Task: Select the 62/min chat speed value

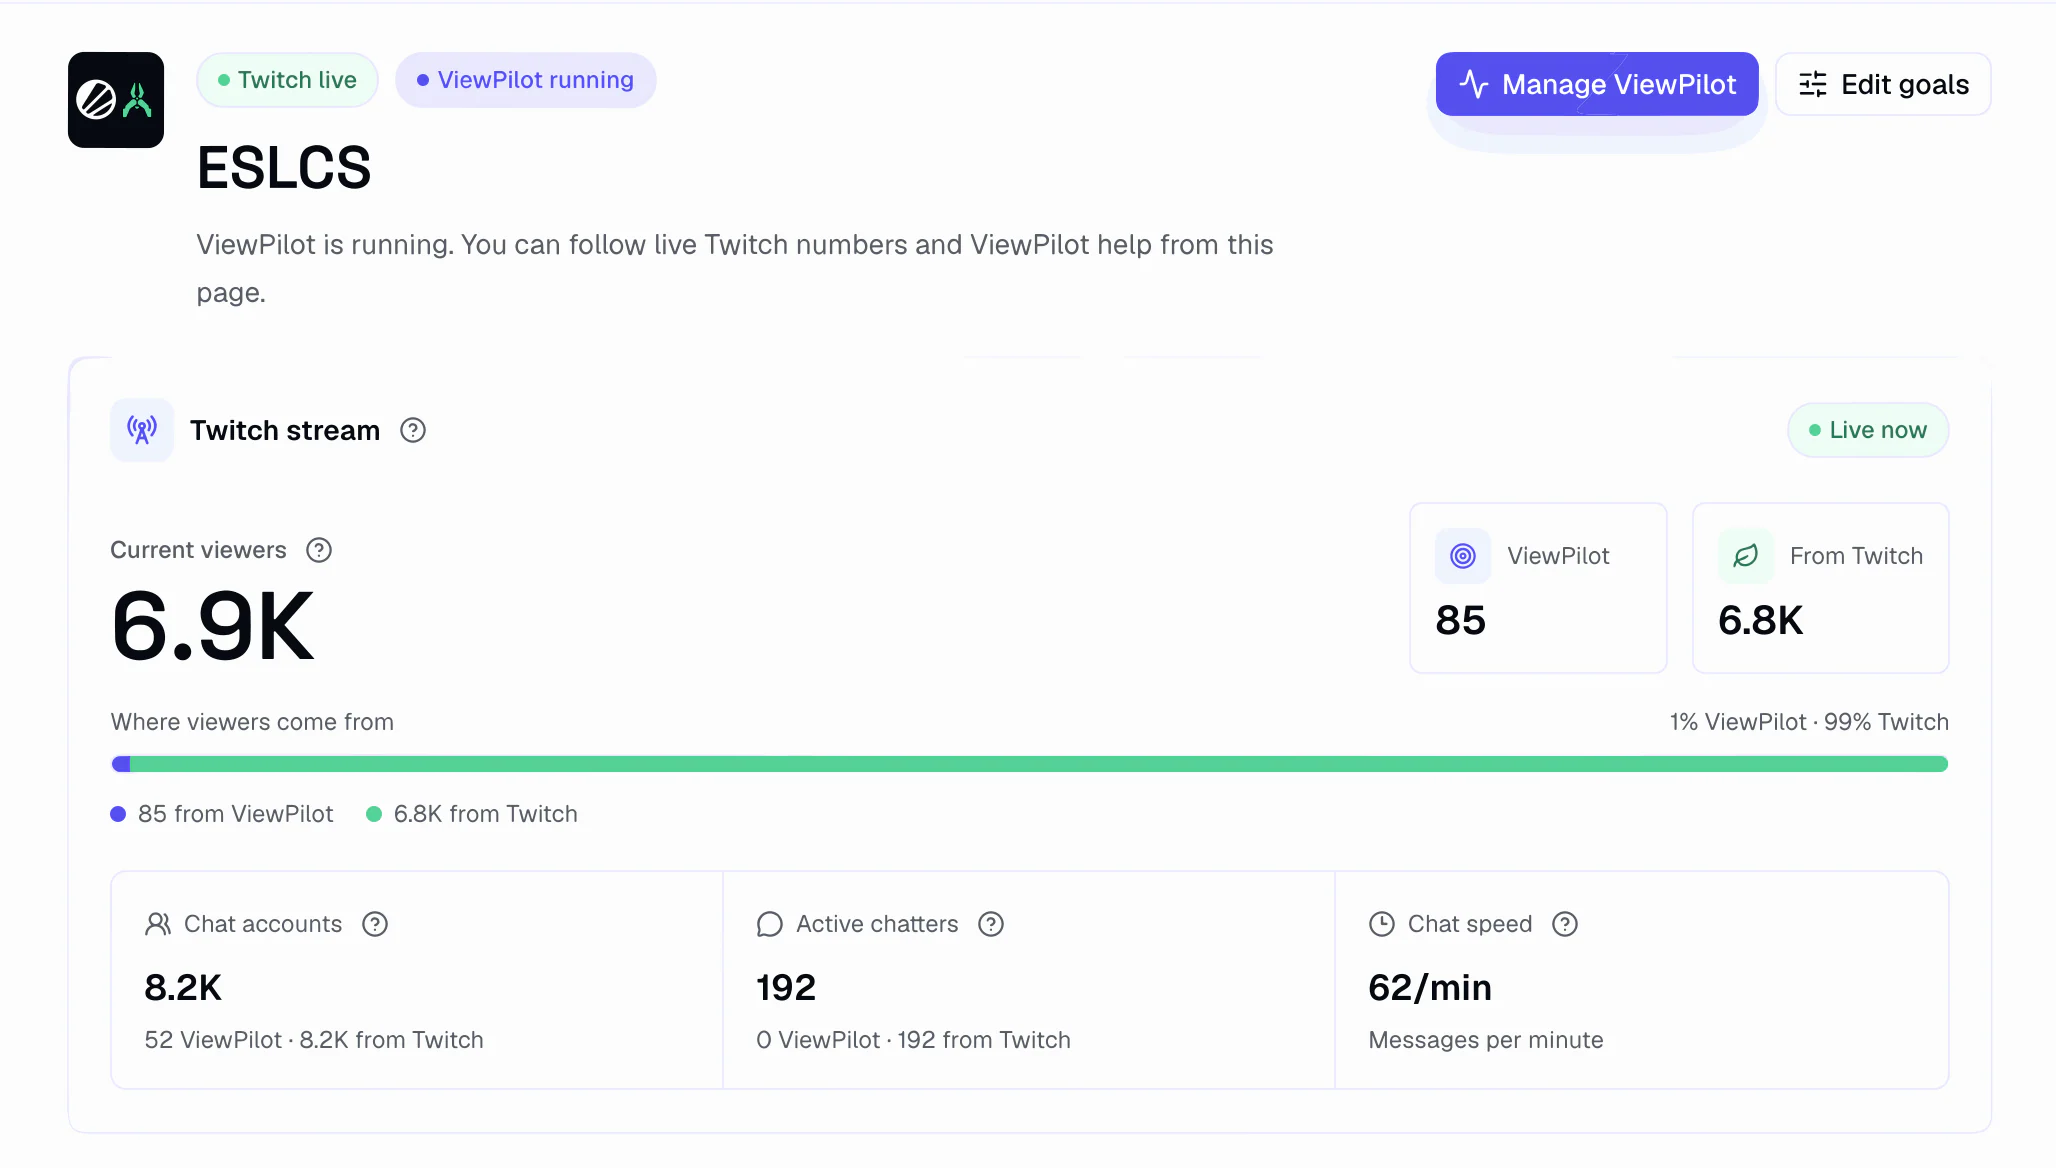Action: [x=1430, y=988]
